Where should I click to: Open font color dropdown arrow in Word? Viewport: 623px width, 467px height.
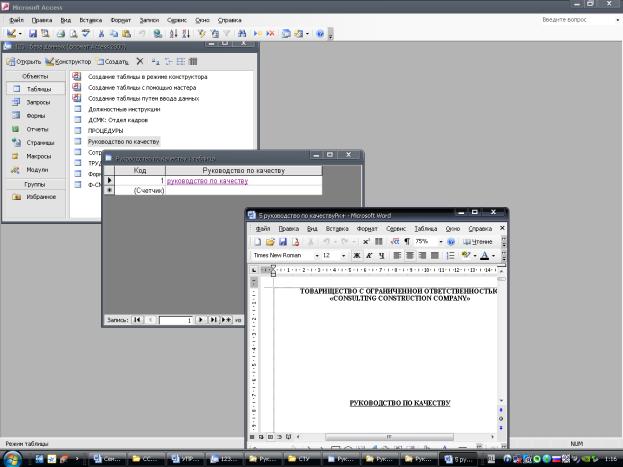tap(494, 255)
